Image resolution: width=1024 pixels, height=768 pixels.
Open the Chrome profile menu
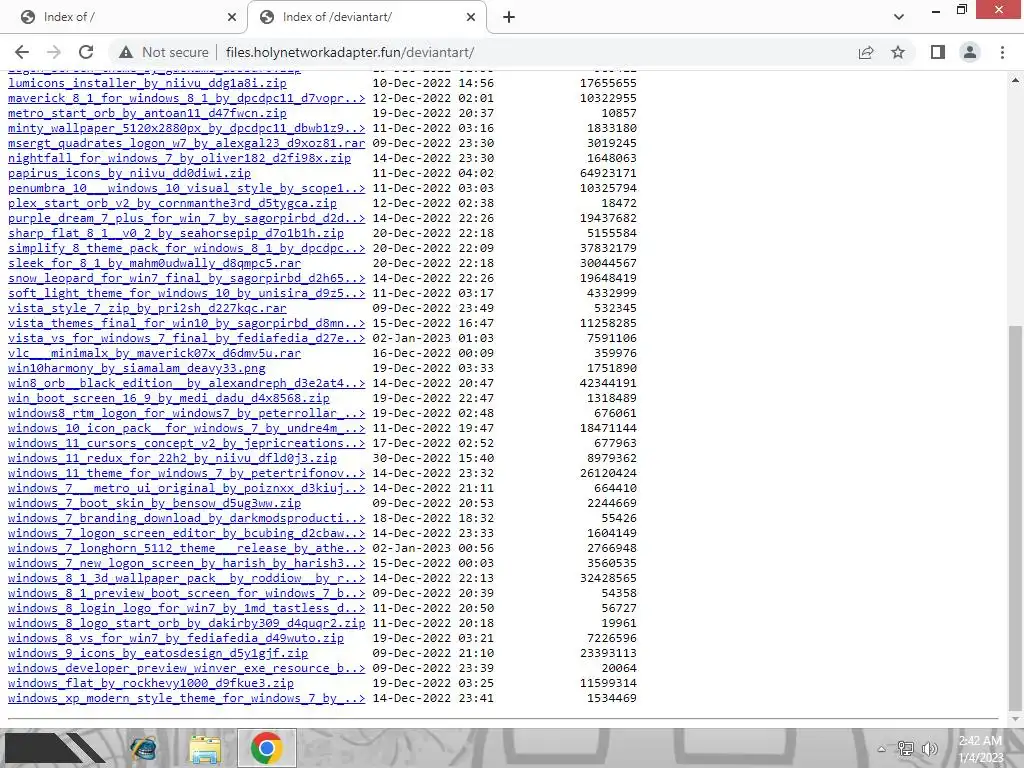(x=970, y=52)
